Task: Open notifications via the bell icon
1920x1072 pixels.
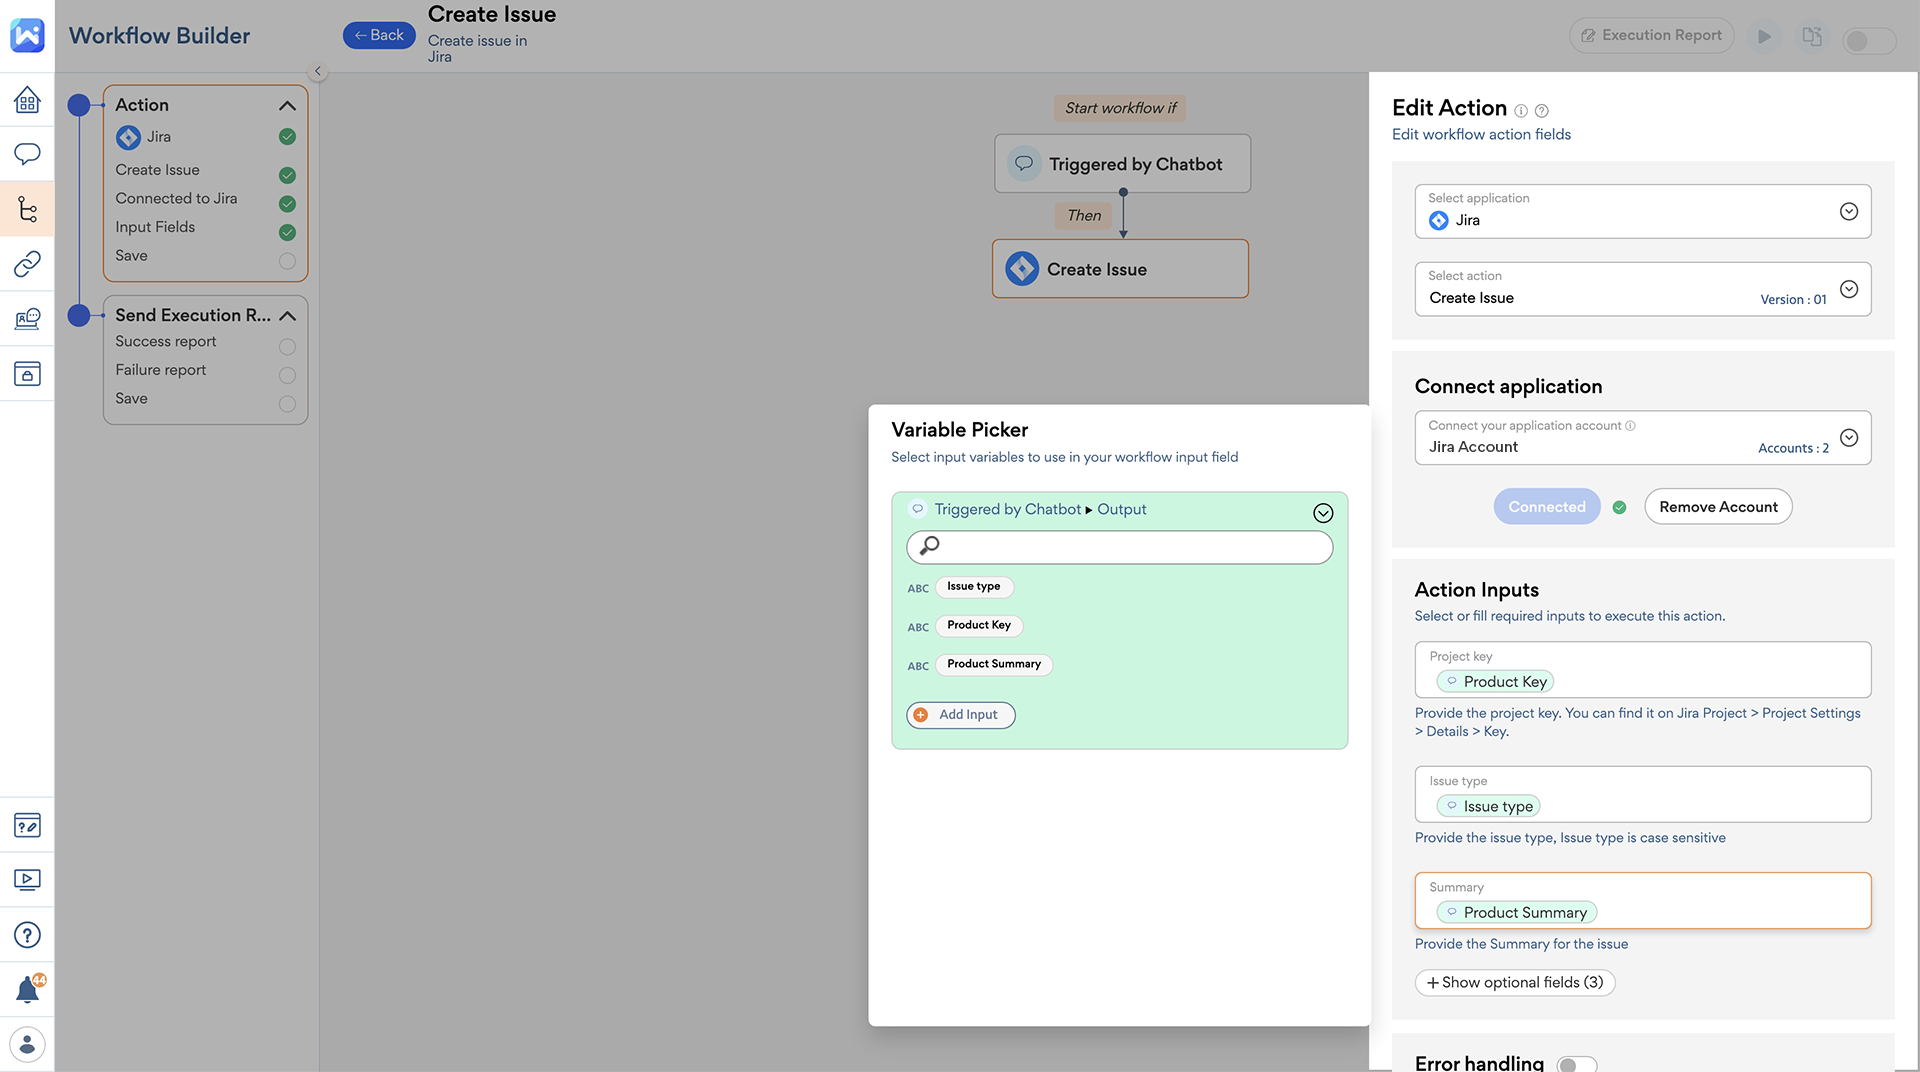Action: (27, 988)
